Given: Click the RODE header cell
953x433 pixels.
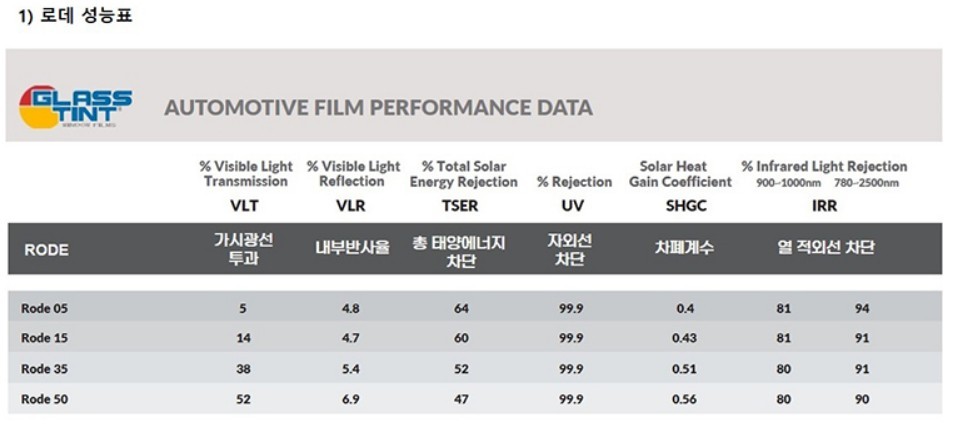Looking at the screenshot, I should click(45, 250).
